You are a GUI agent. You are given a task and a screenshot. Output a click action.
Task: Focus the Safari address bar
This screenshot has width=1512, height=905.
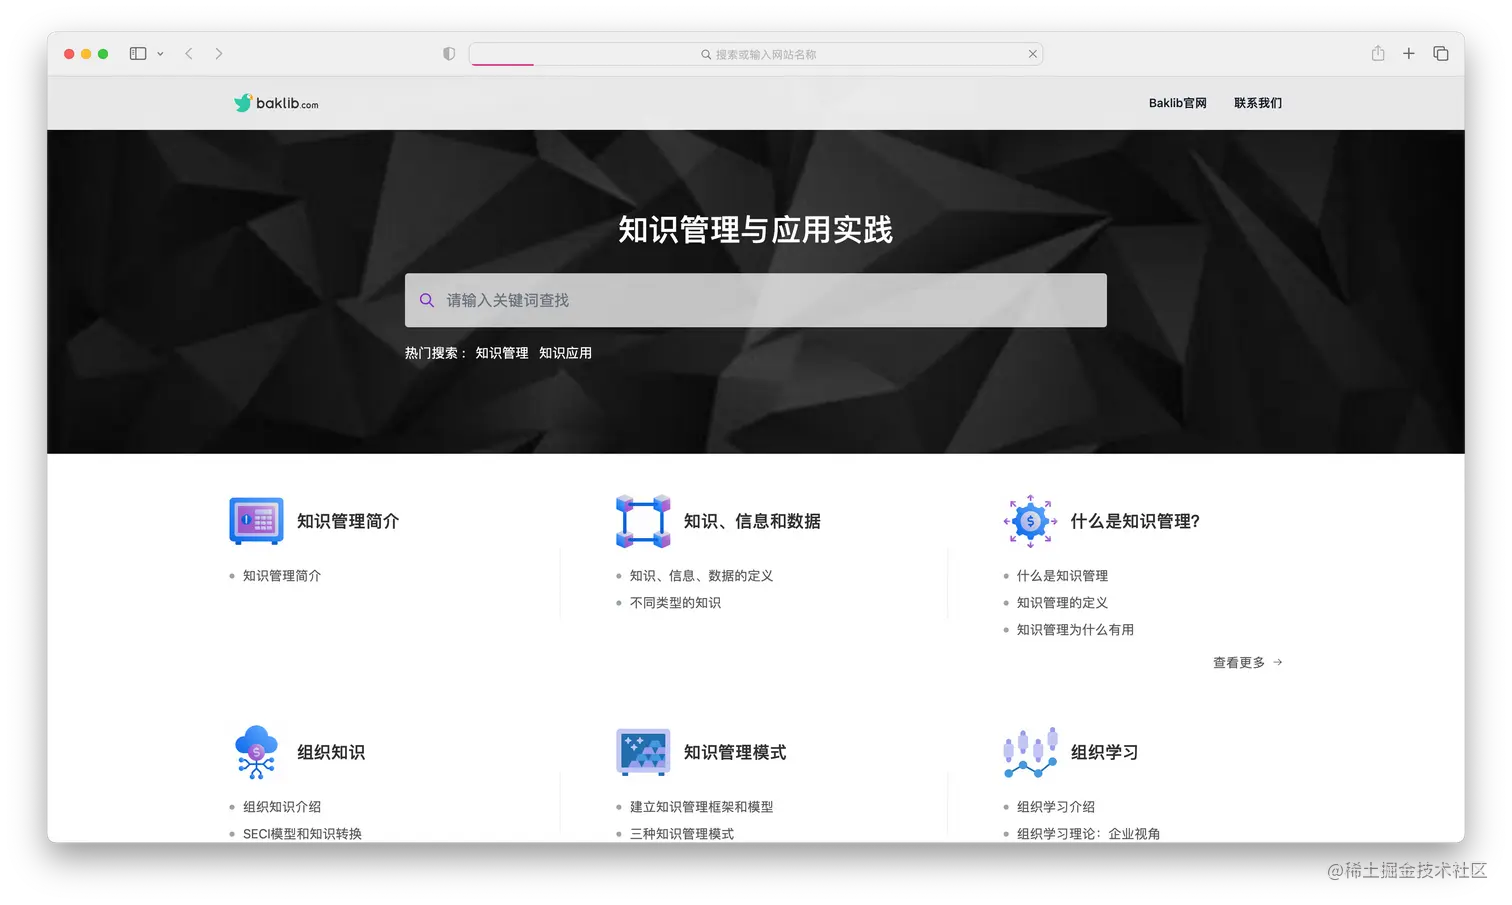pos(756,54)
